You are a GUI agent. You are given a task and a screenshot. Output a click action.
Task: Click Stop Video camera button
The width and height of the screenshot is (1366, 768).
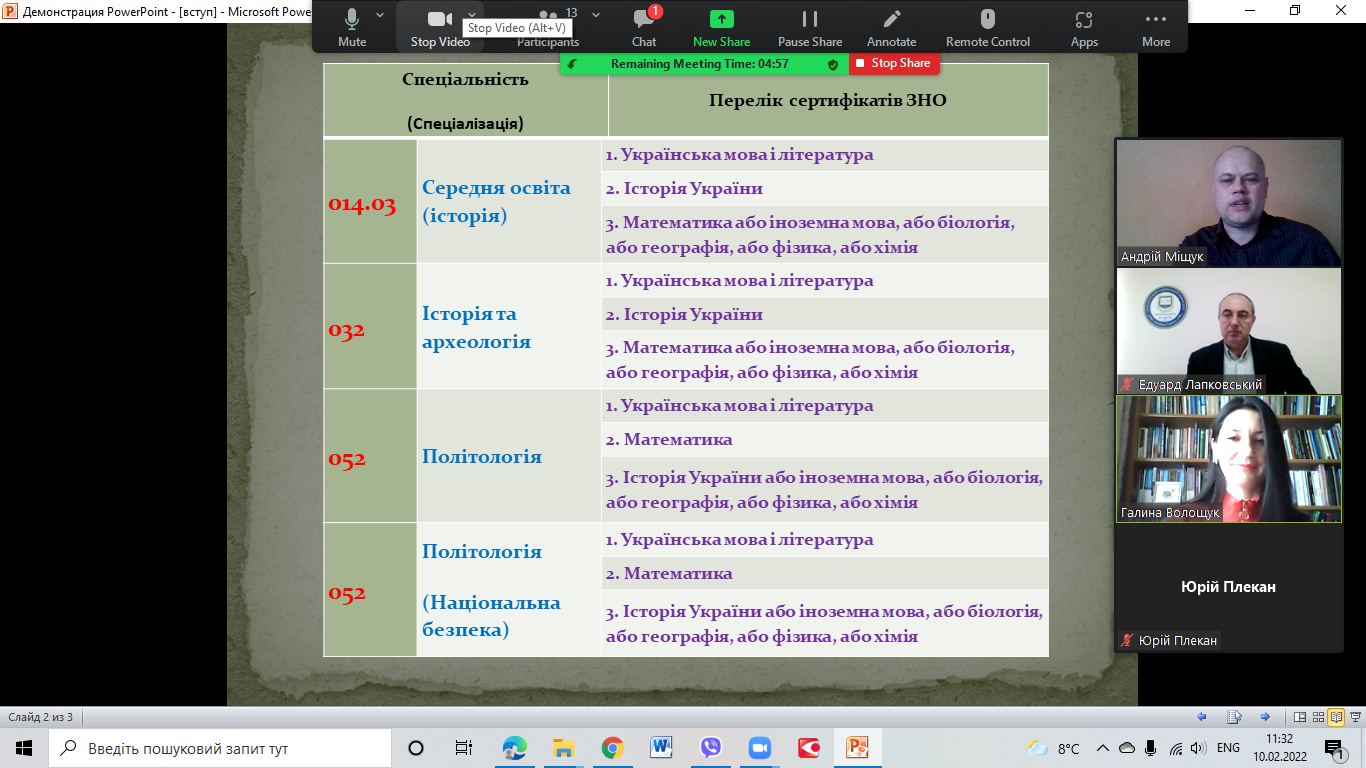click(x=440, y=26)
